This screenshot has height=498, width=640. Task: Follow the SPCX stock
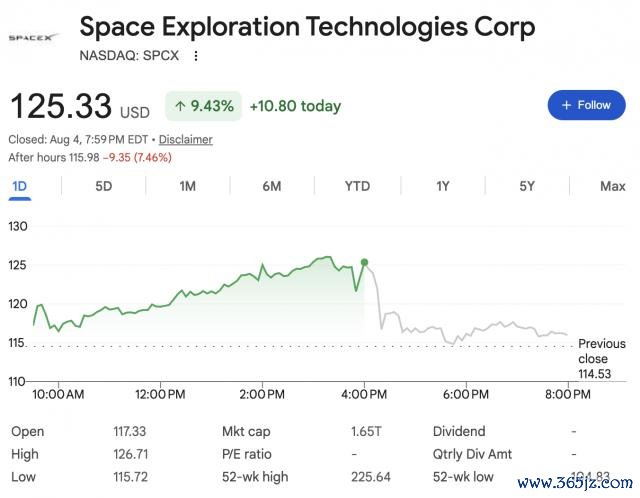pos(587,105)
